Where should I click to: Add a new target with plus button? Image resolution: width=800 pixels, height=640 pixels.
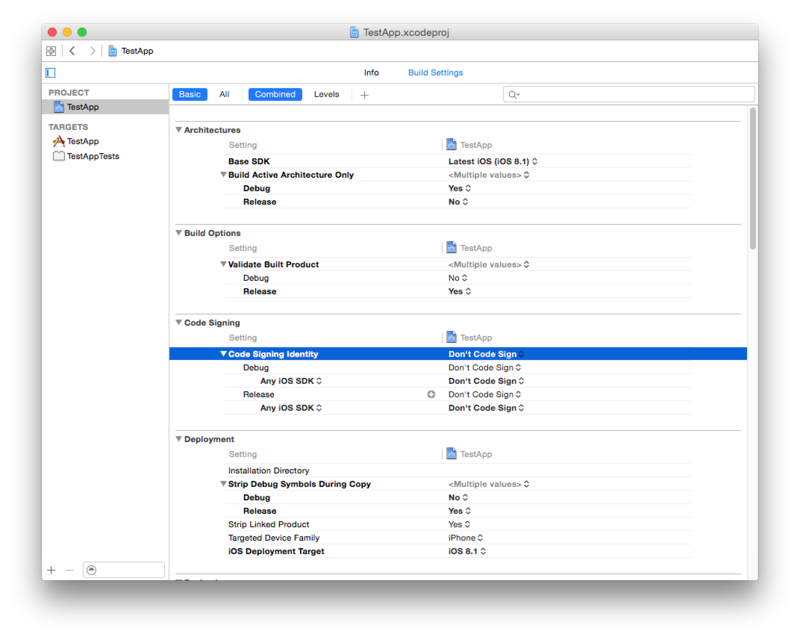click(x=51, y=570)
